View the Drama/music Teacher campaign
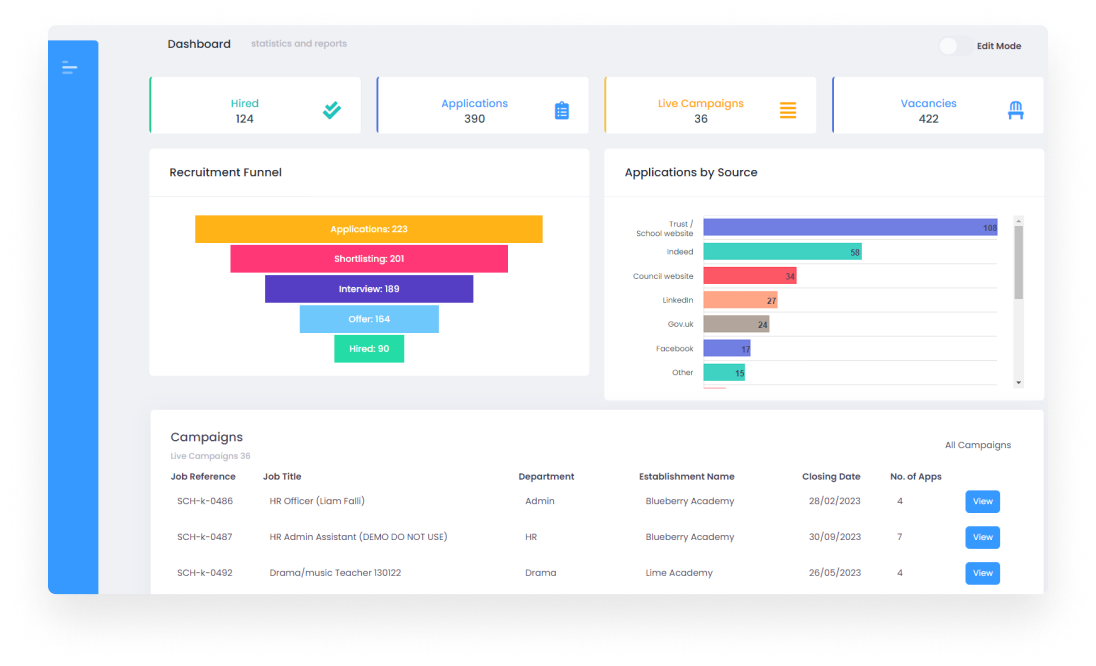This screenshot has width=1096, height=666. pos(982,574)
